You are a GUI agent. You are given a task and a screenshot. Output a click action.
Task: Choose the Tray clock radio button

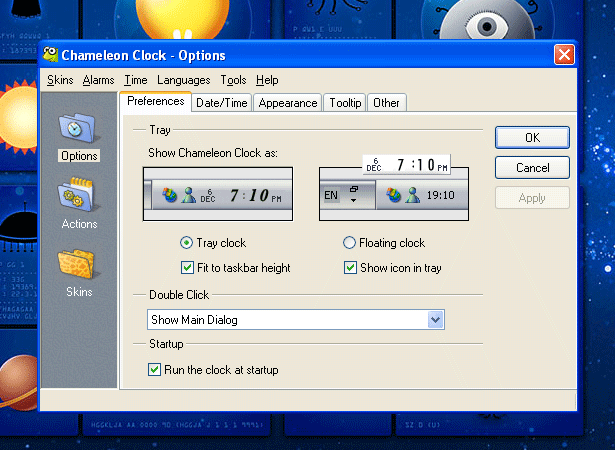[186, 243]
